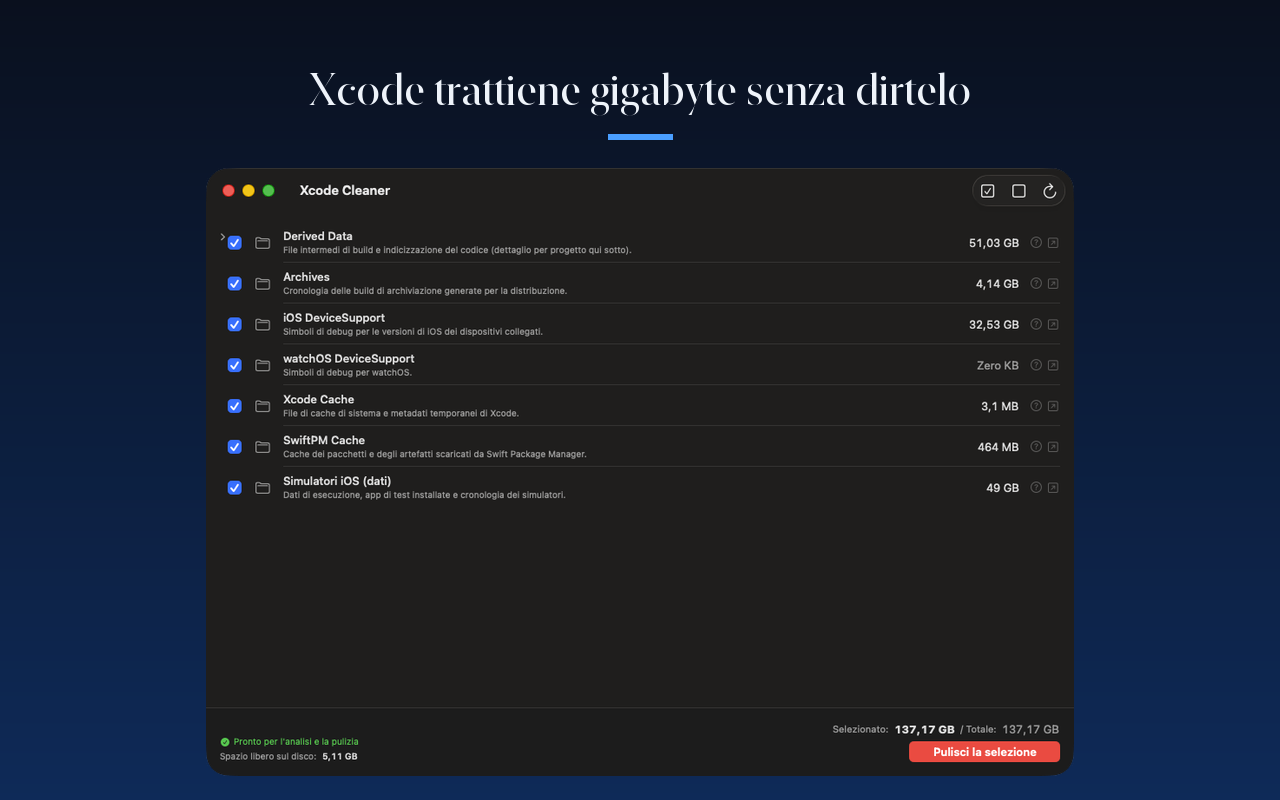Uncheck the Xcode Cache checkbox
1280x800 pixels.
[234, 406]
